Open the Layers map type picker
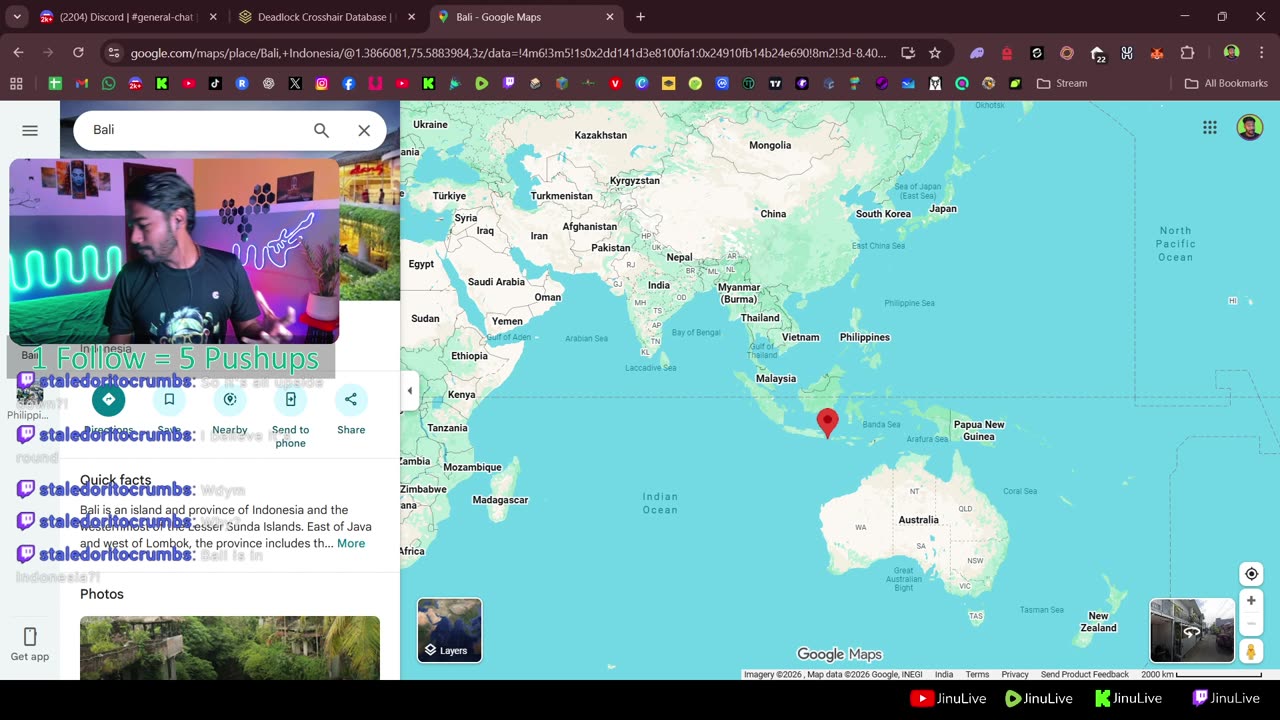 (x=449, y=630)
